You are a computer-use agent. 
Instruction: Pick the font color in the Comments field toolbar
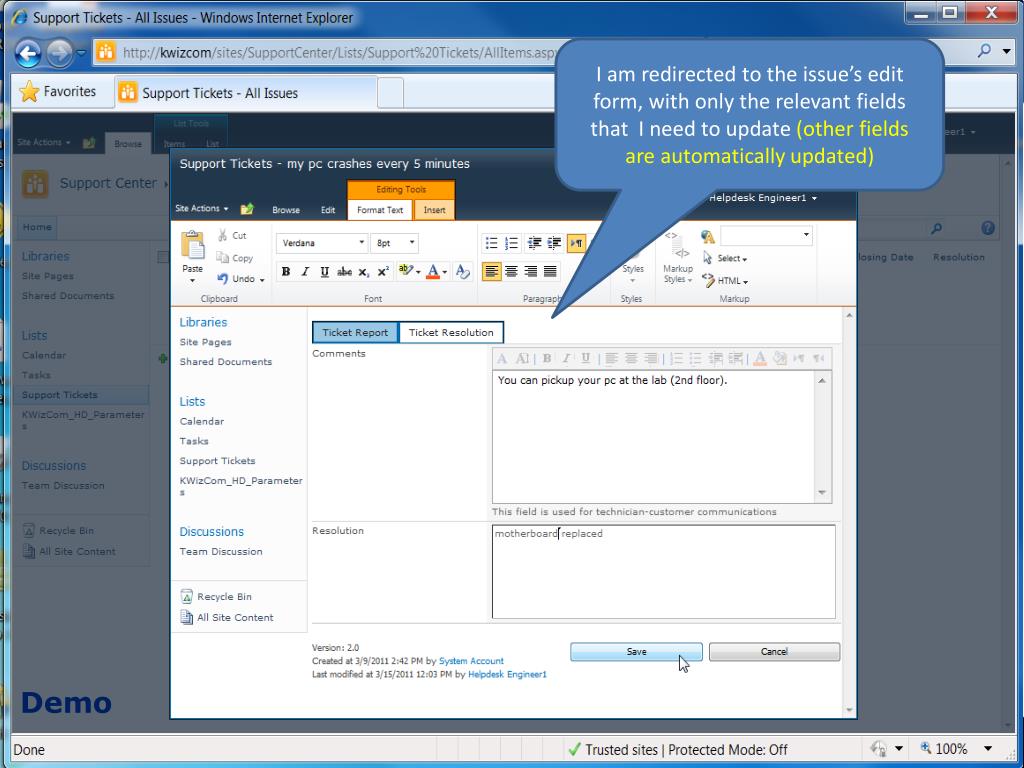point(760,359)
